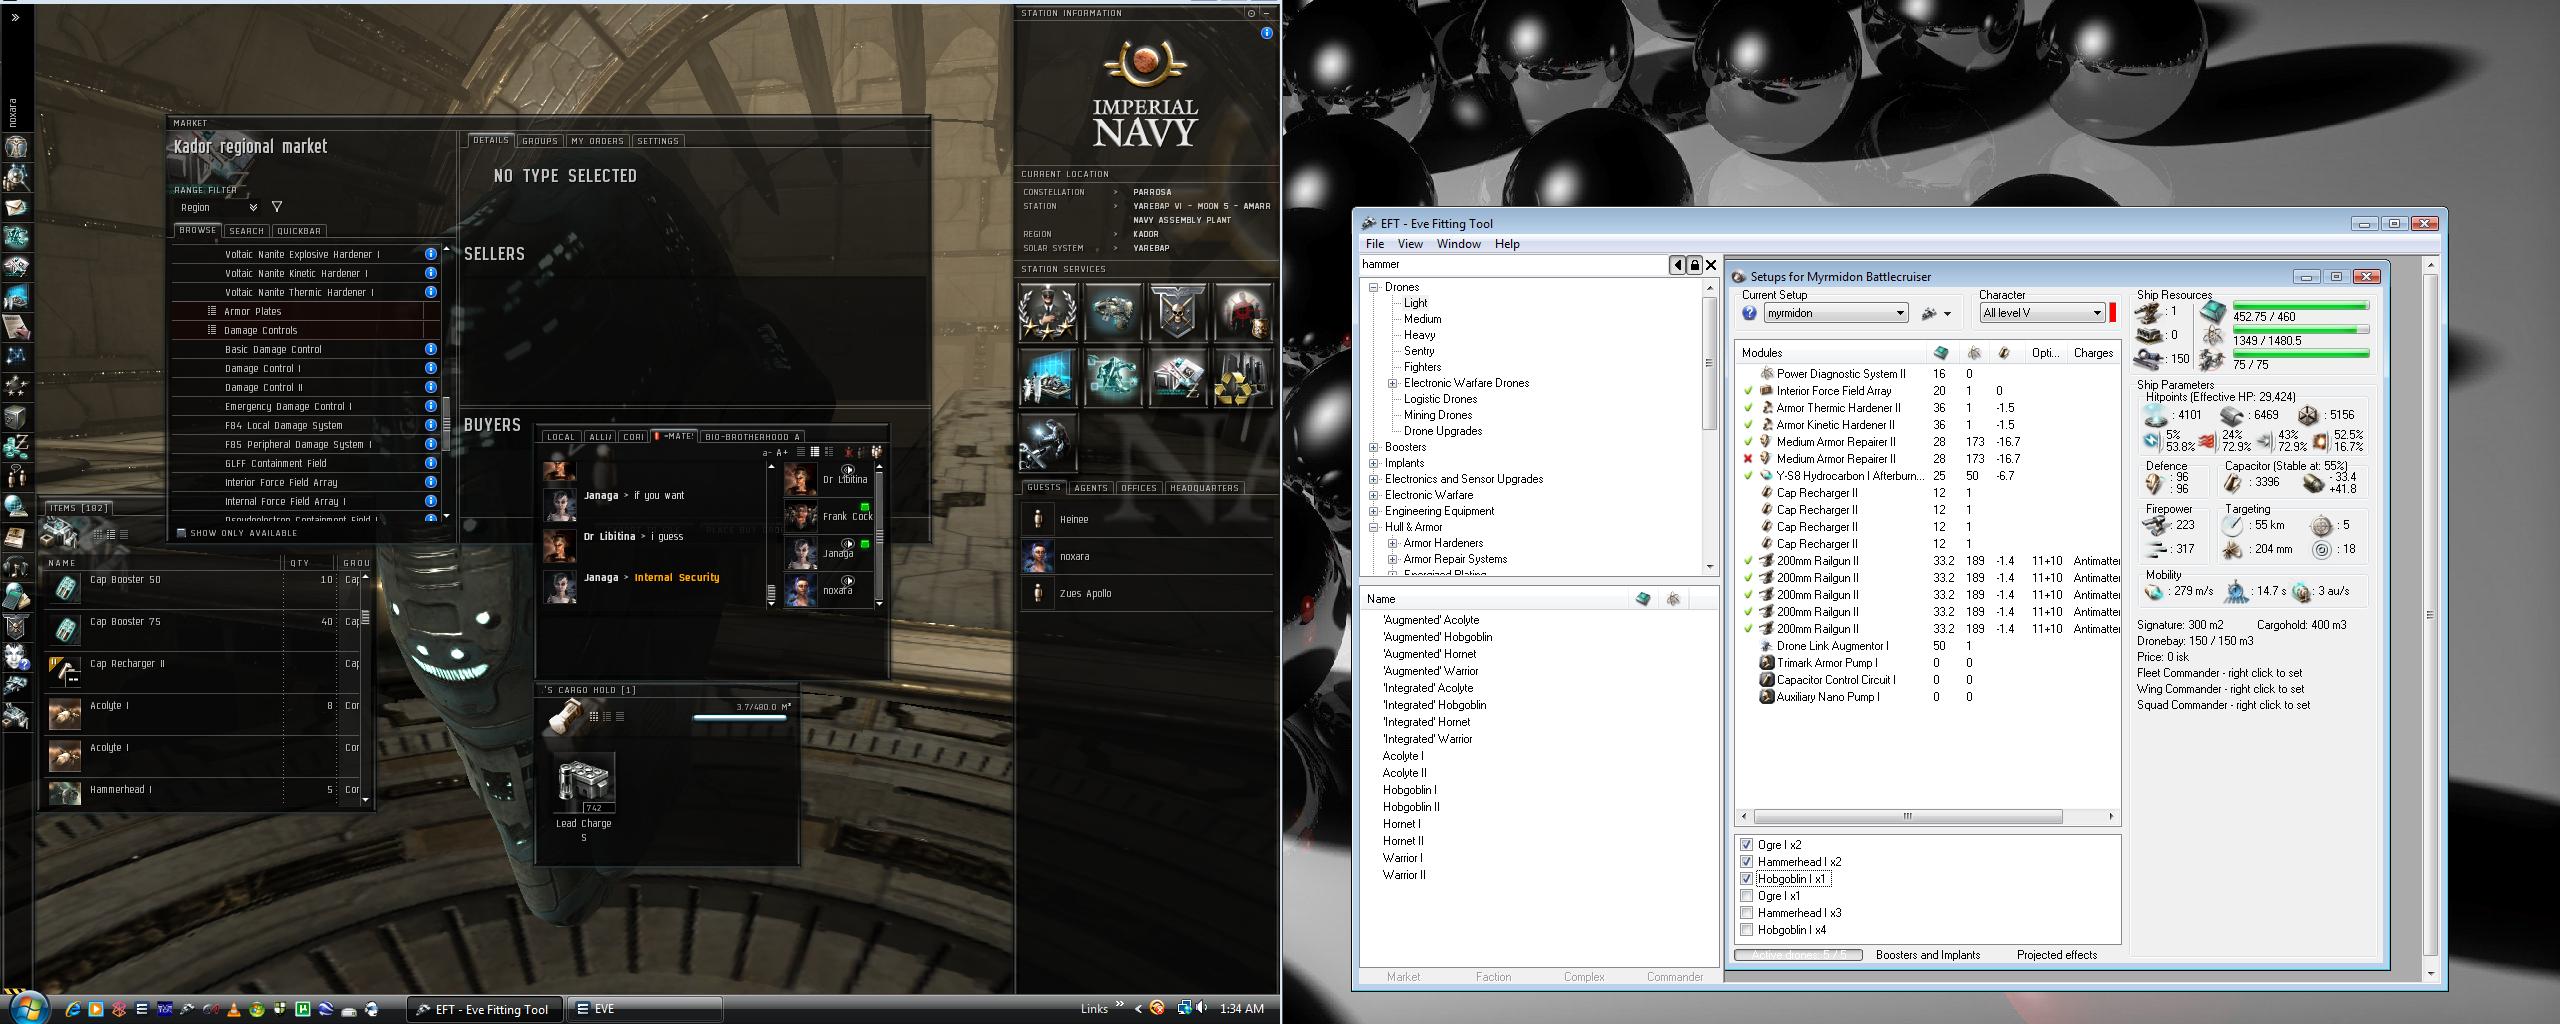Viewport: 2560px width, 1024px height.
Task: Uncheck the Hobgoblin I x1 drone checkbox
Action: point(1747,879)
